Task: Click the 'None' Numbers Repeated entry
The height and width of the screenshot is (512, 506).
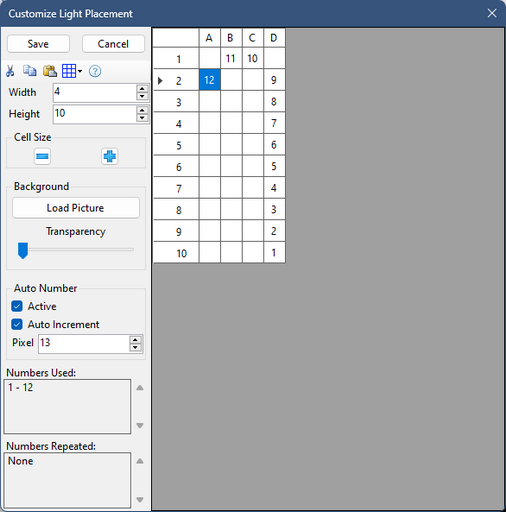Action: [21, 461]
